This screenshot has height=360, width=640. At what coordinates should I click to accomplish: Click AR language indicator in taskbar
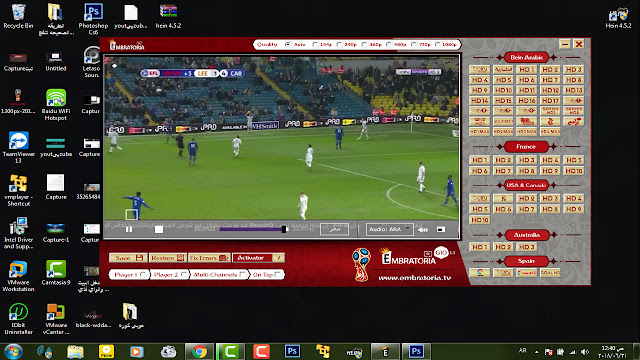coord(522,351)
